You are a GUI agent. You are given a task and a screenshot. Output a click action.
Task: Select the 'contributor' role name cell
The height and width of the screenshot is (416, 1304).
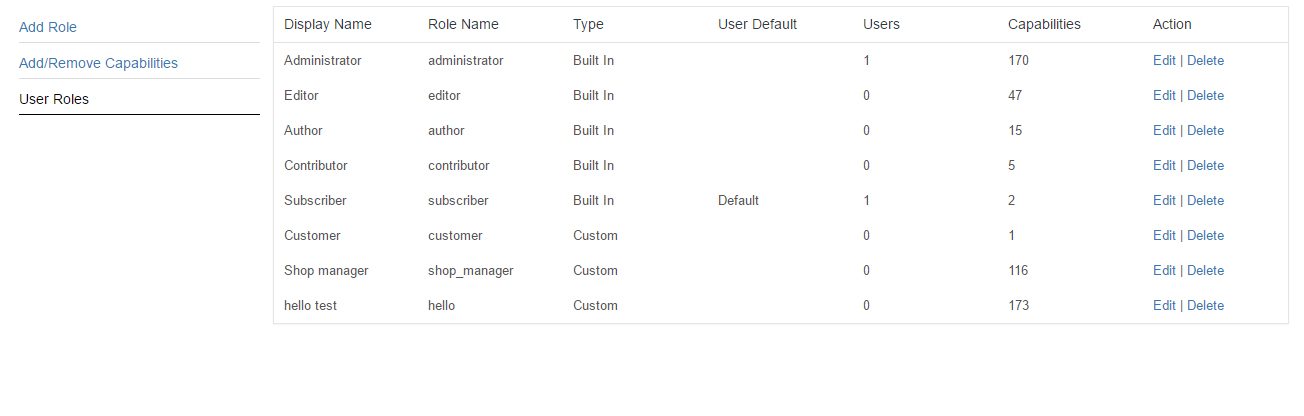pos(459,165)
